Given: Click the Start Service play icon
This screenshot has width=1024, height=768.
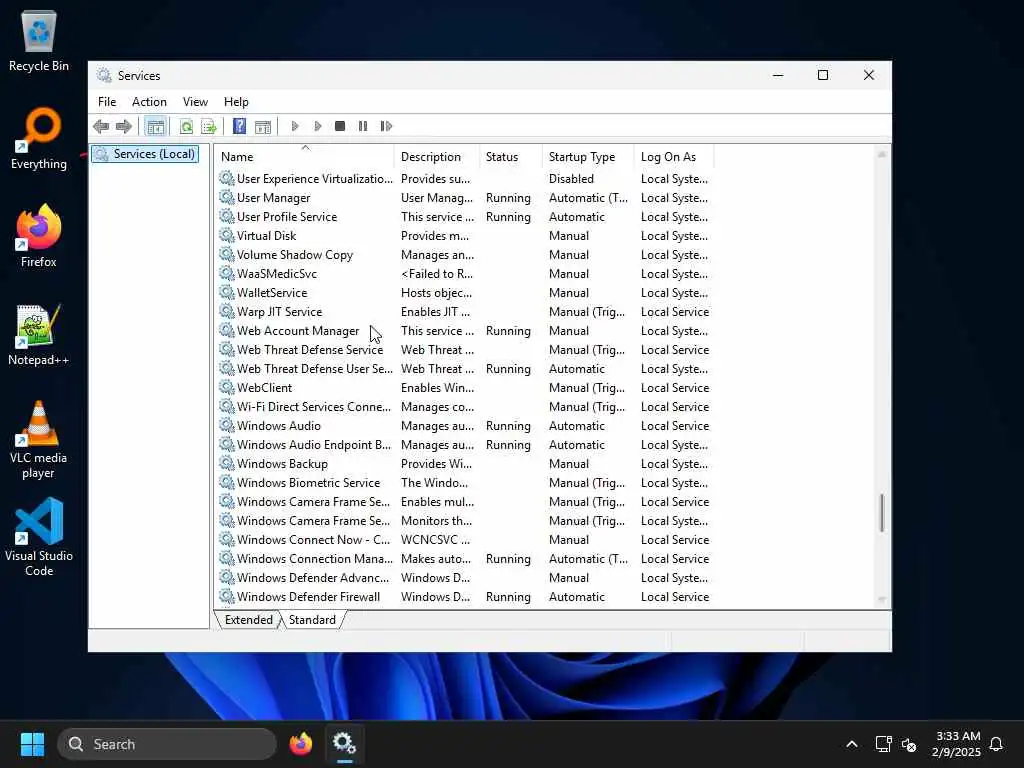Looking at the screenshot, I should pos(295,126).
